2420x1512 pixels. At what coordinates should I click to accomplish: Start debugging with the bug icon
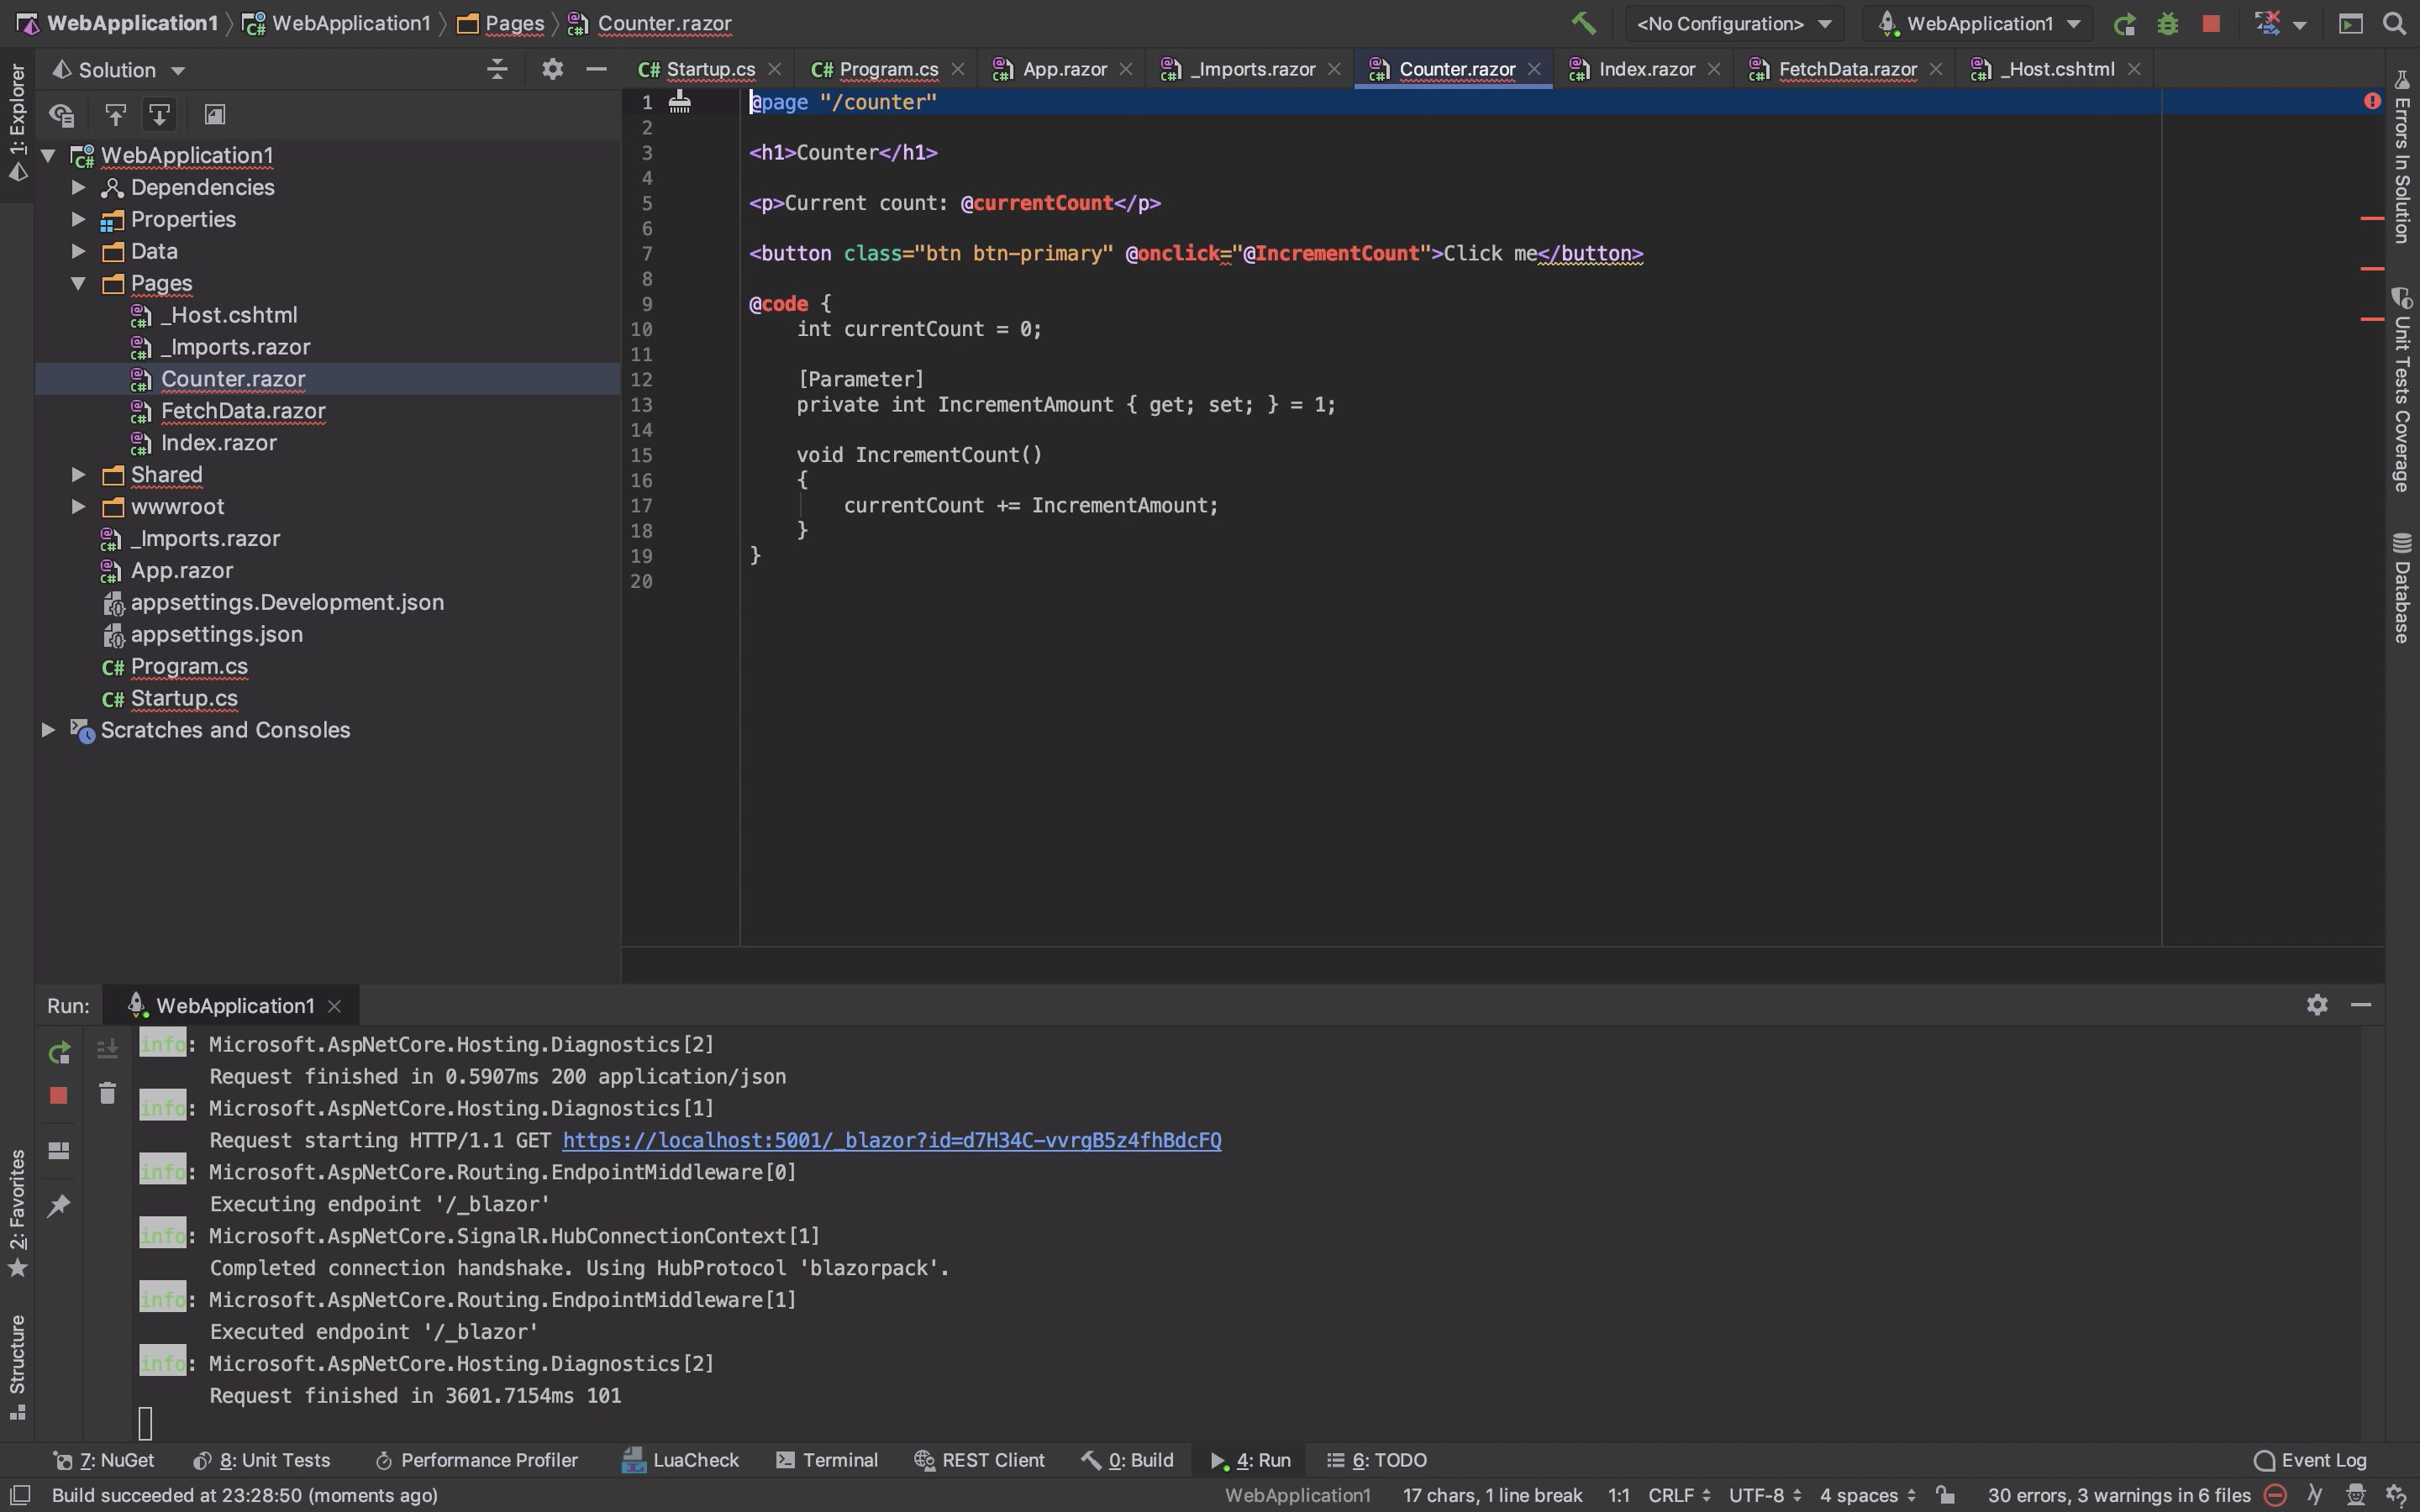(2167, 24)
